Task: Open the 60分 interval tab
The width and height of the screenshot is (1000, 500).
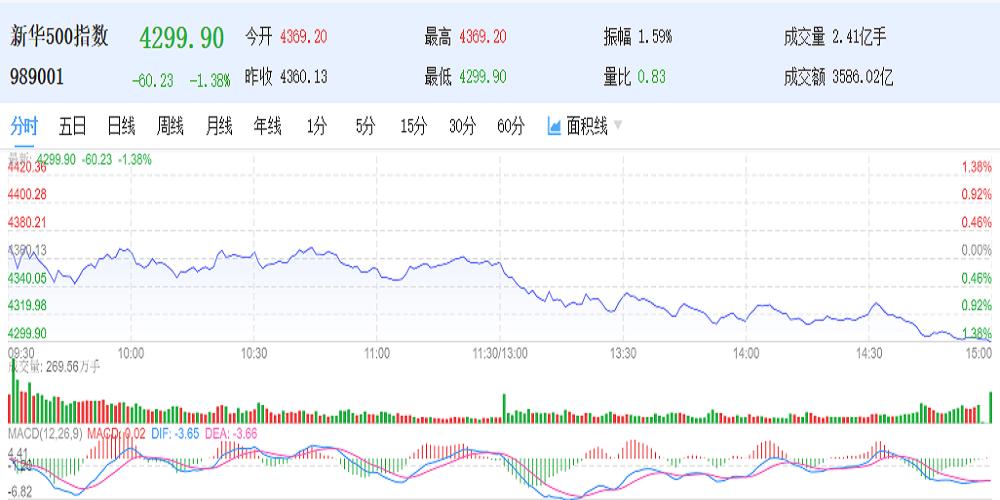Action: pos(510,126)
